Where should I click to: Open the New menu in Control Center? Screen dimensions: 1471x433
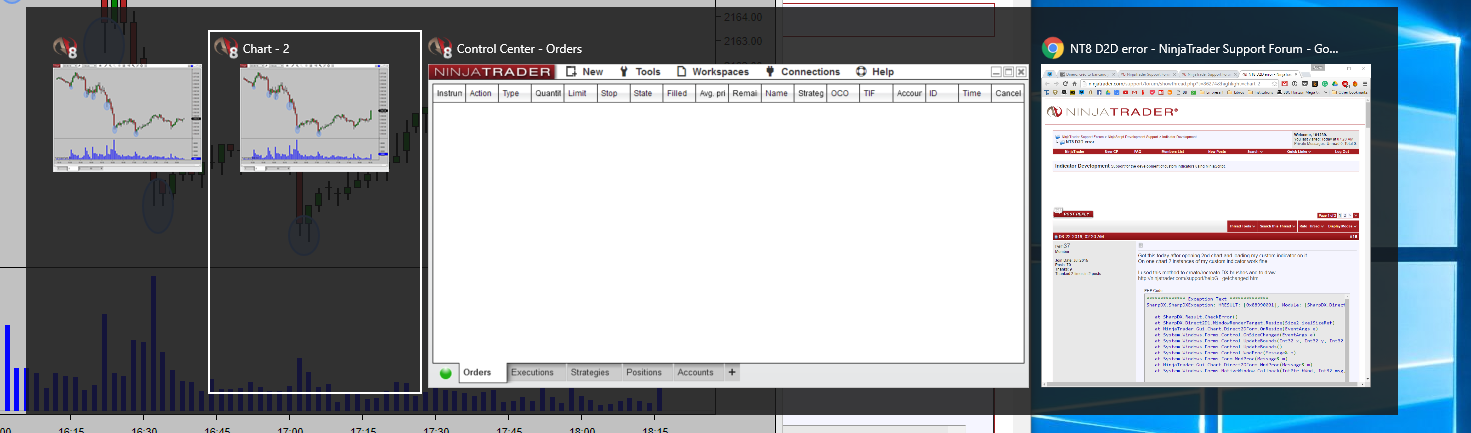pos(593,72)
